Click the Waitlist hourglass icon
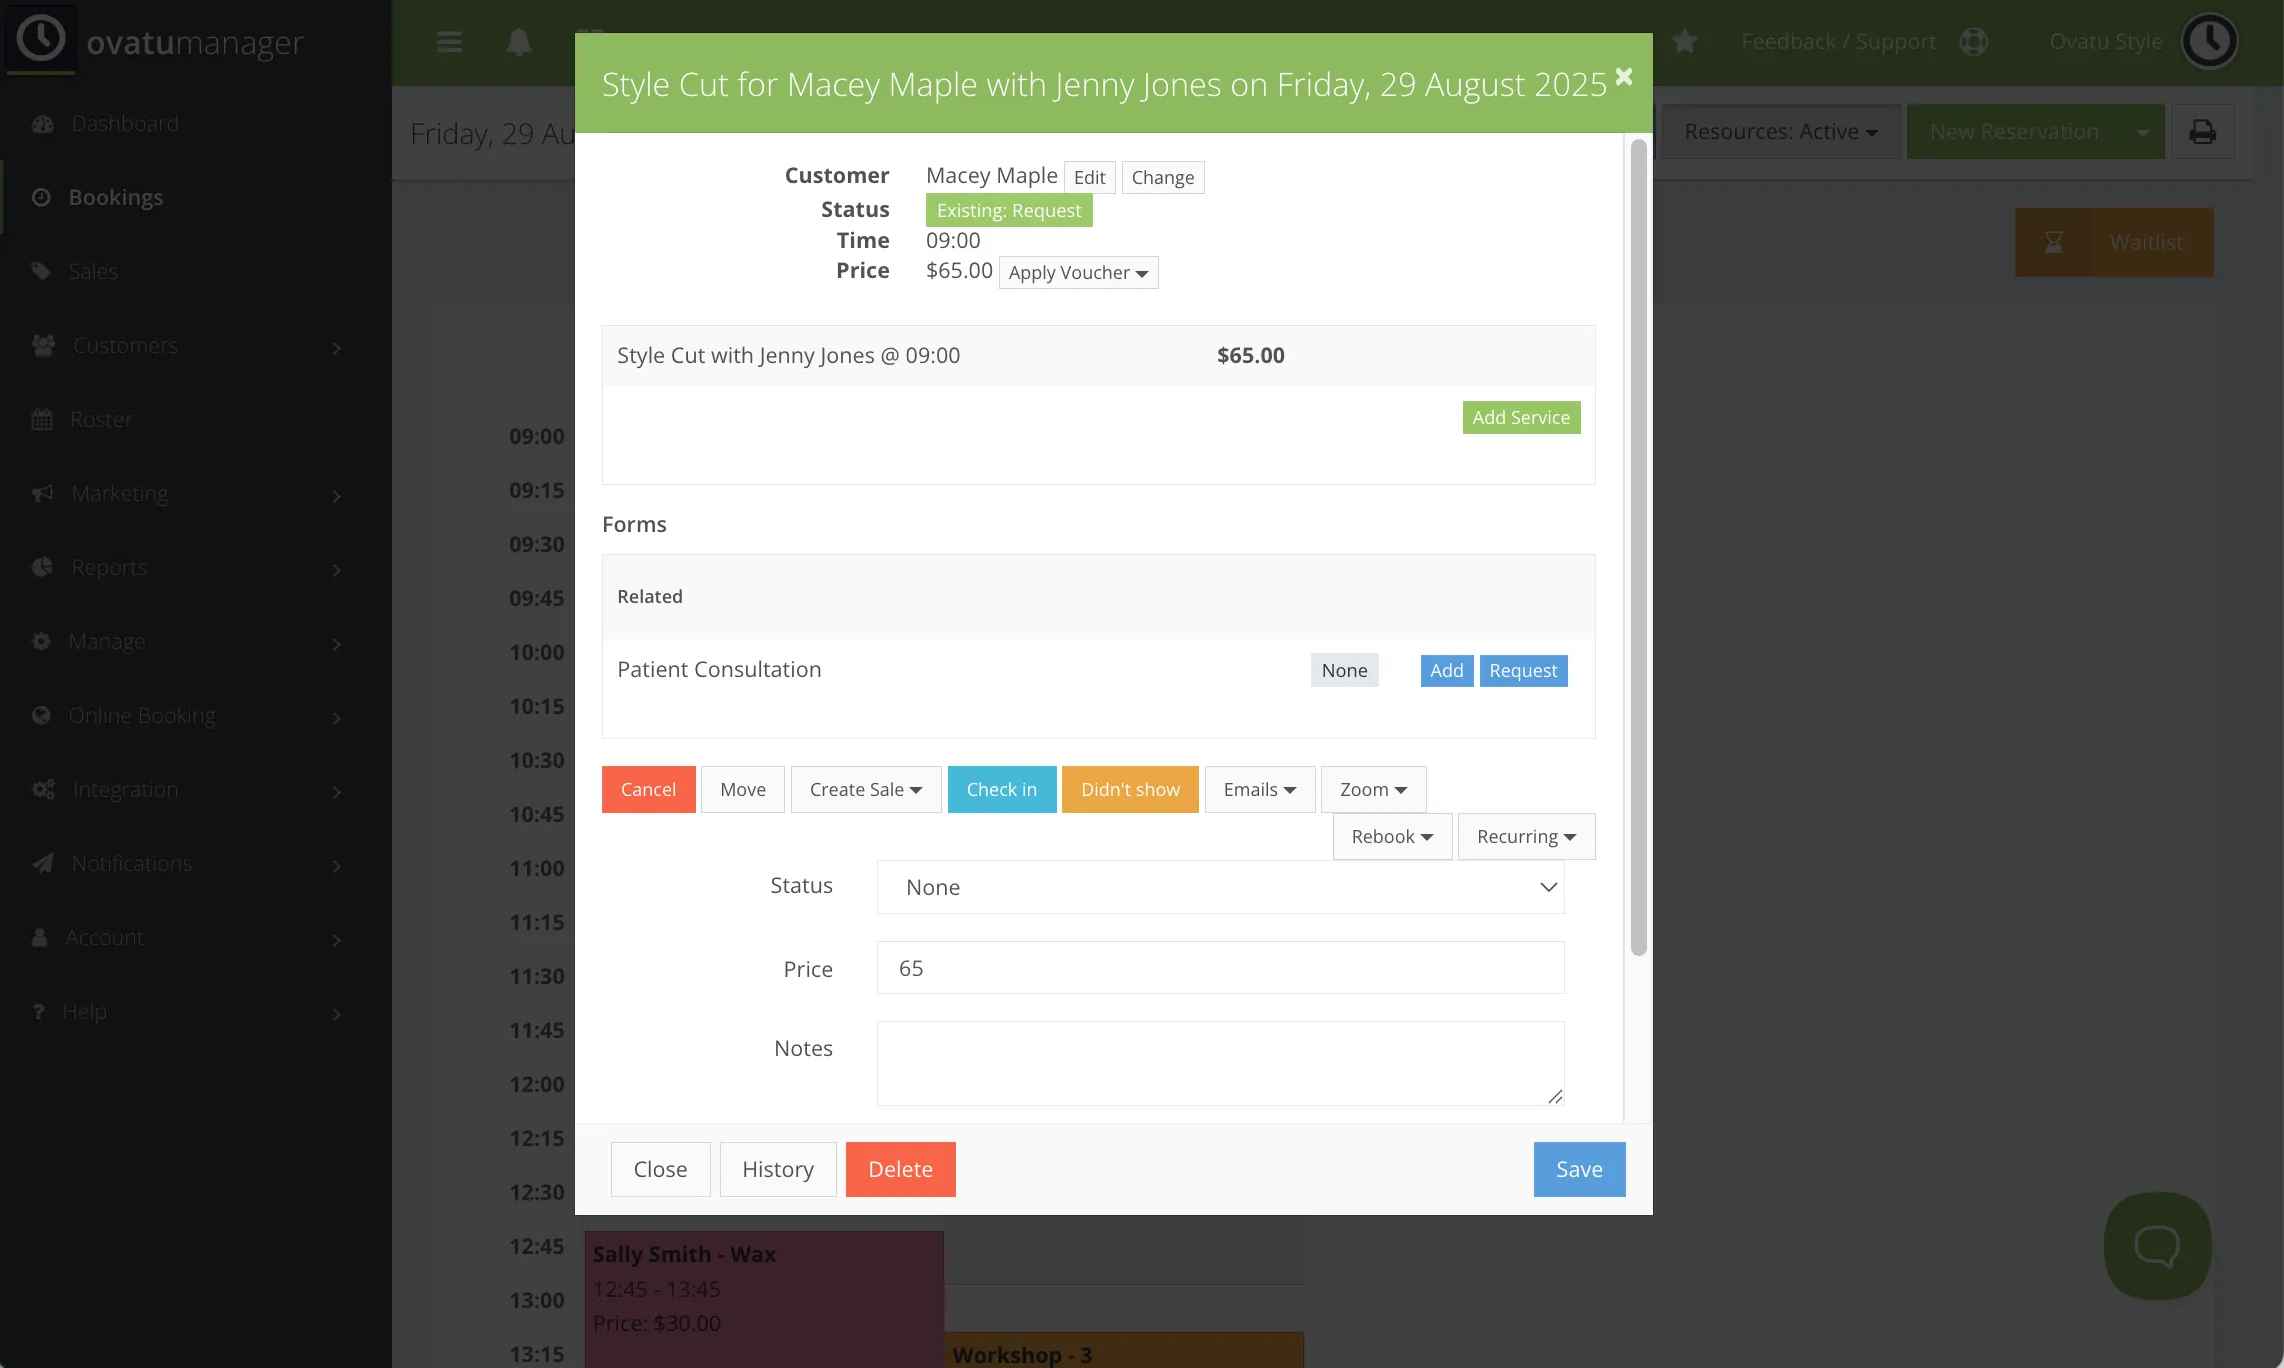The width and height of the screenshot is (2284, 1368). click(2053, 242)
